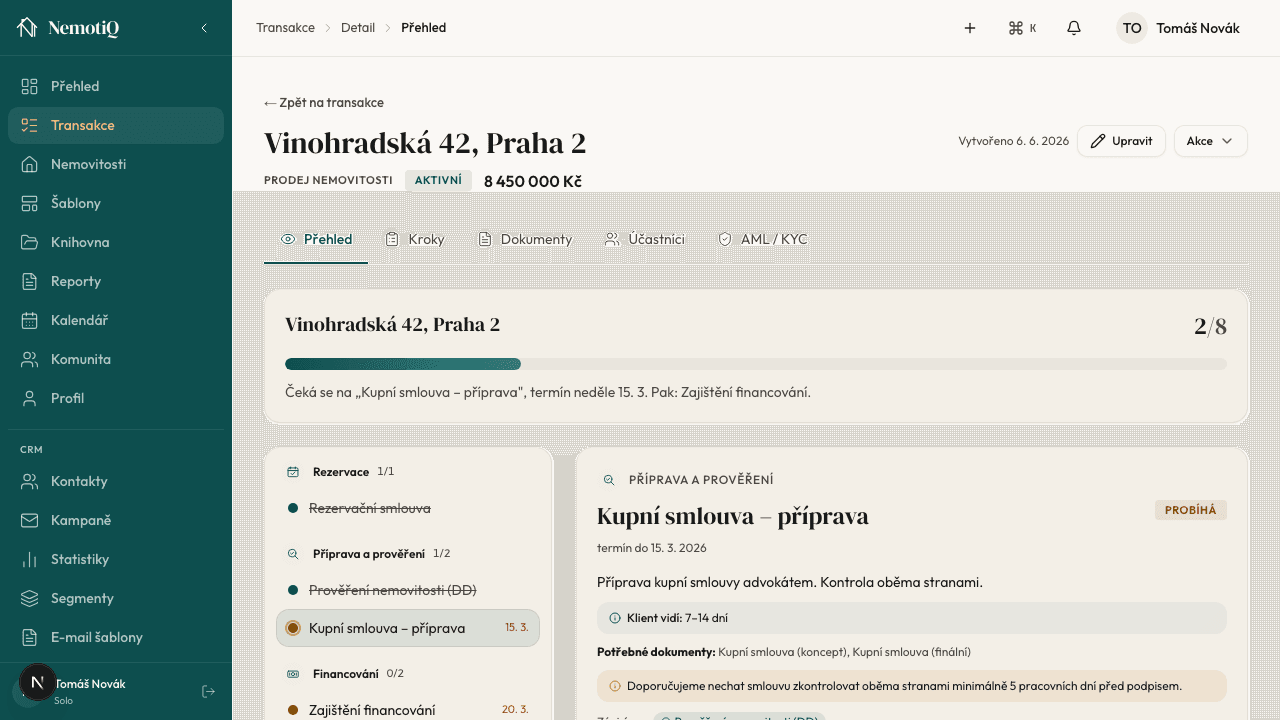Click the plus icon in top bar
The width and height of the screenshot is (1280, 720).
coord(969,28)
